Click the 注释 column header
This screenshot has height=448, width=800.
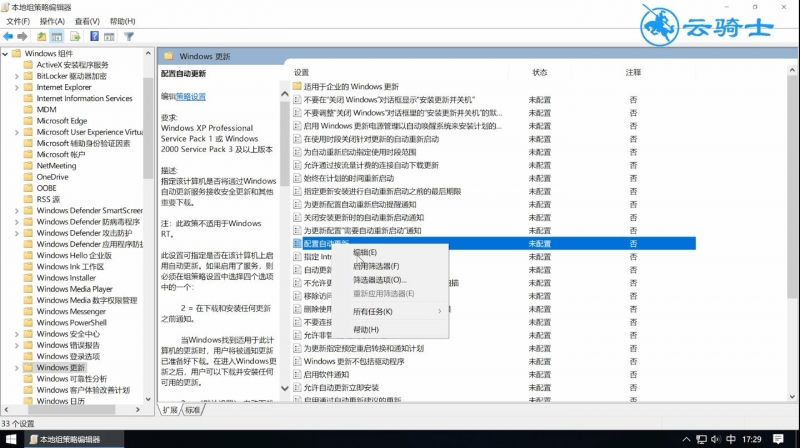633,72
